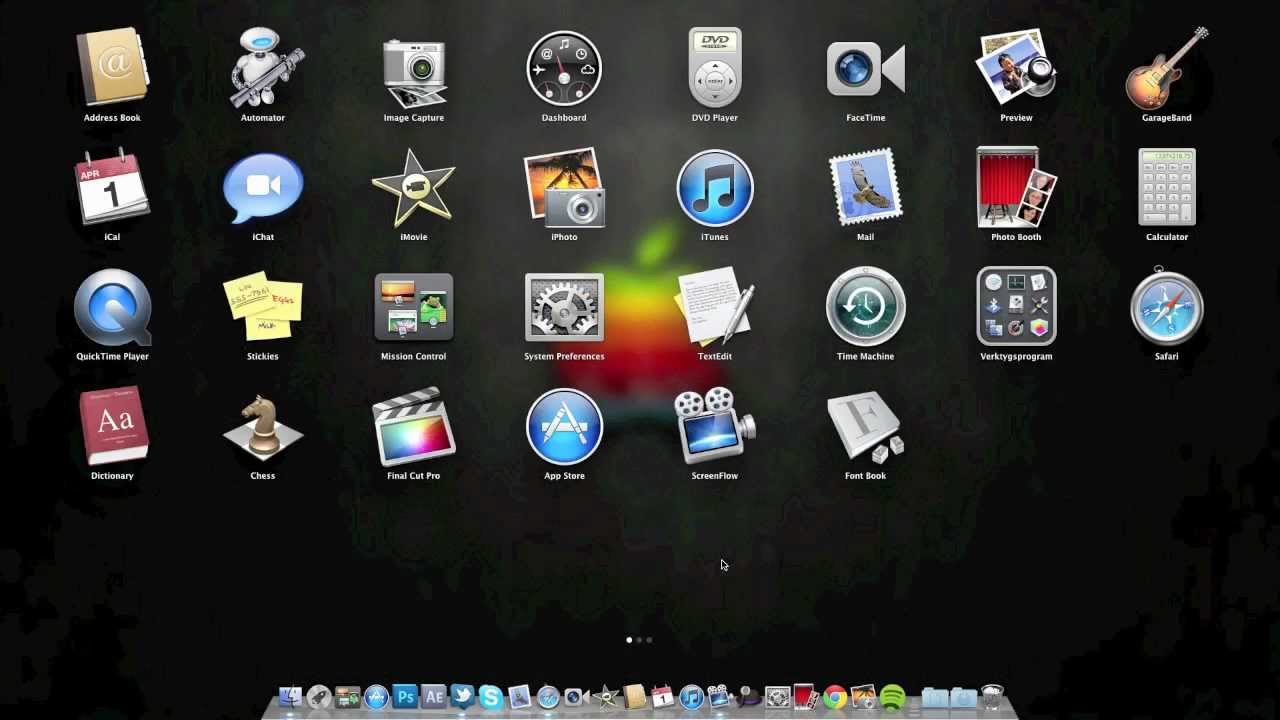This screenshot has height=720, width=1280.
Task: Open the Font Book app
Action: [866, 426]
